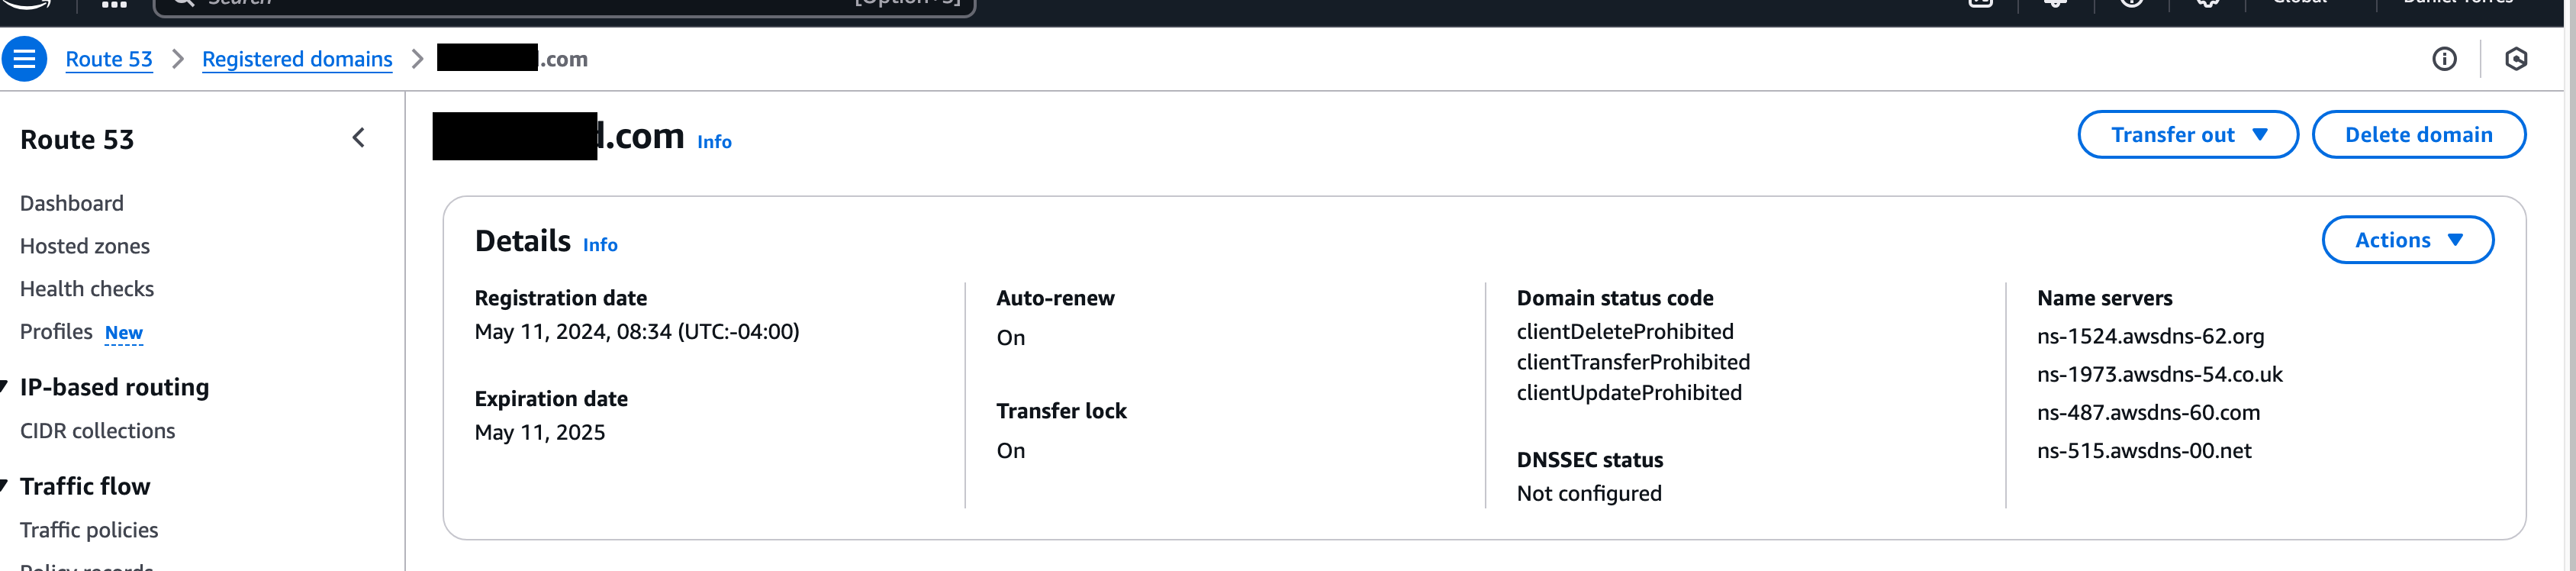Collapse the IP-based routing section
The image size is (2576, 571).
point(5,387)
